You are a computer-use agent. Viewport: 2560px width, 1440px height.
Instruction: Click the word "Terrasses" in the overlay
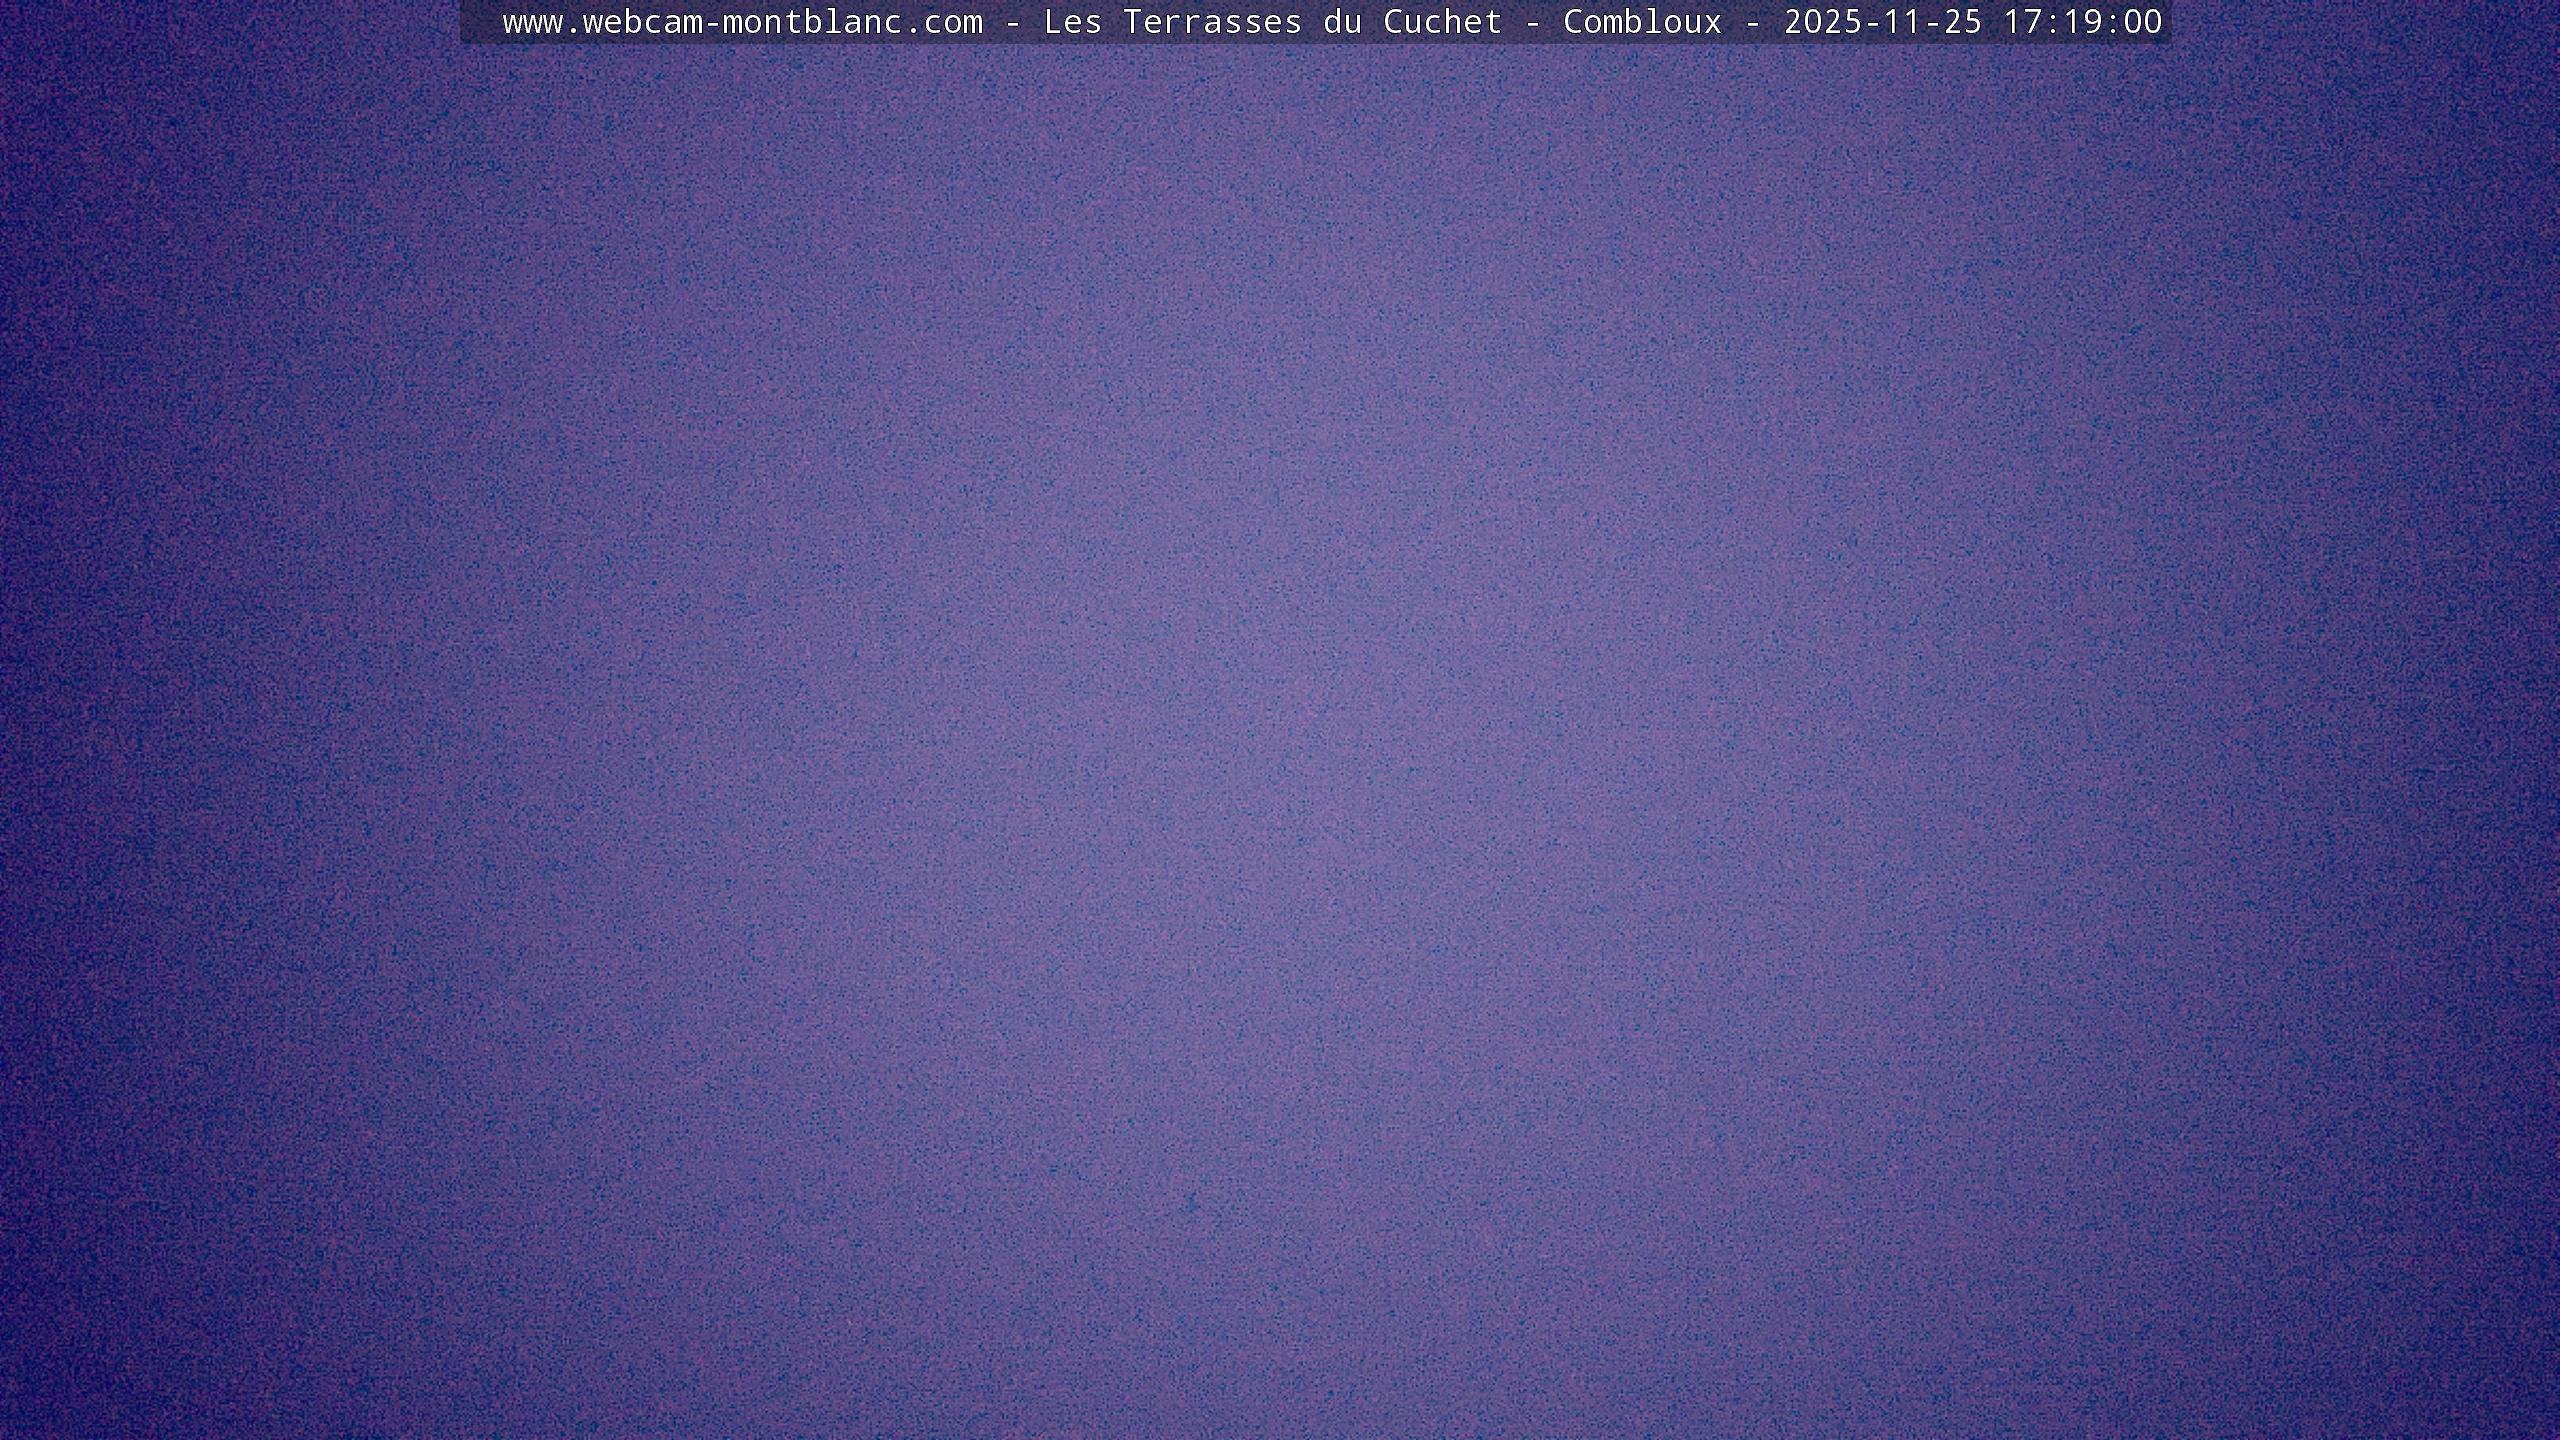(1212, 22)
